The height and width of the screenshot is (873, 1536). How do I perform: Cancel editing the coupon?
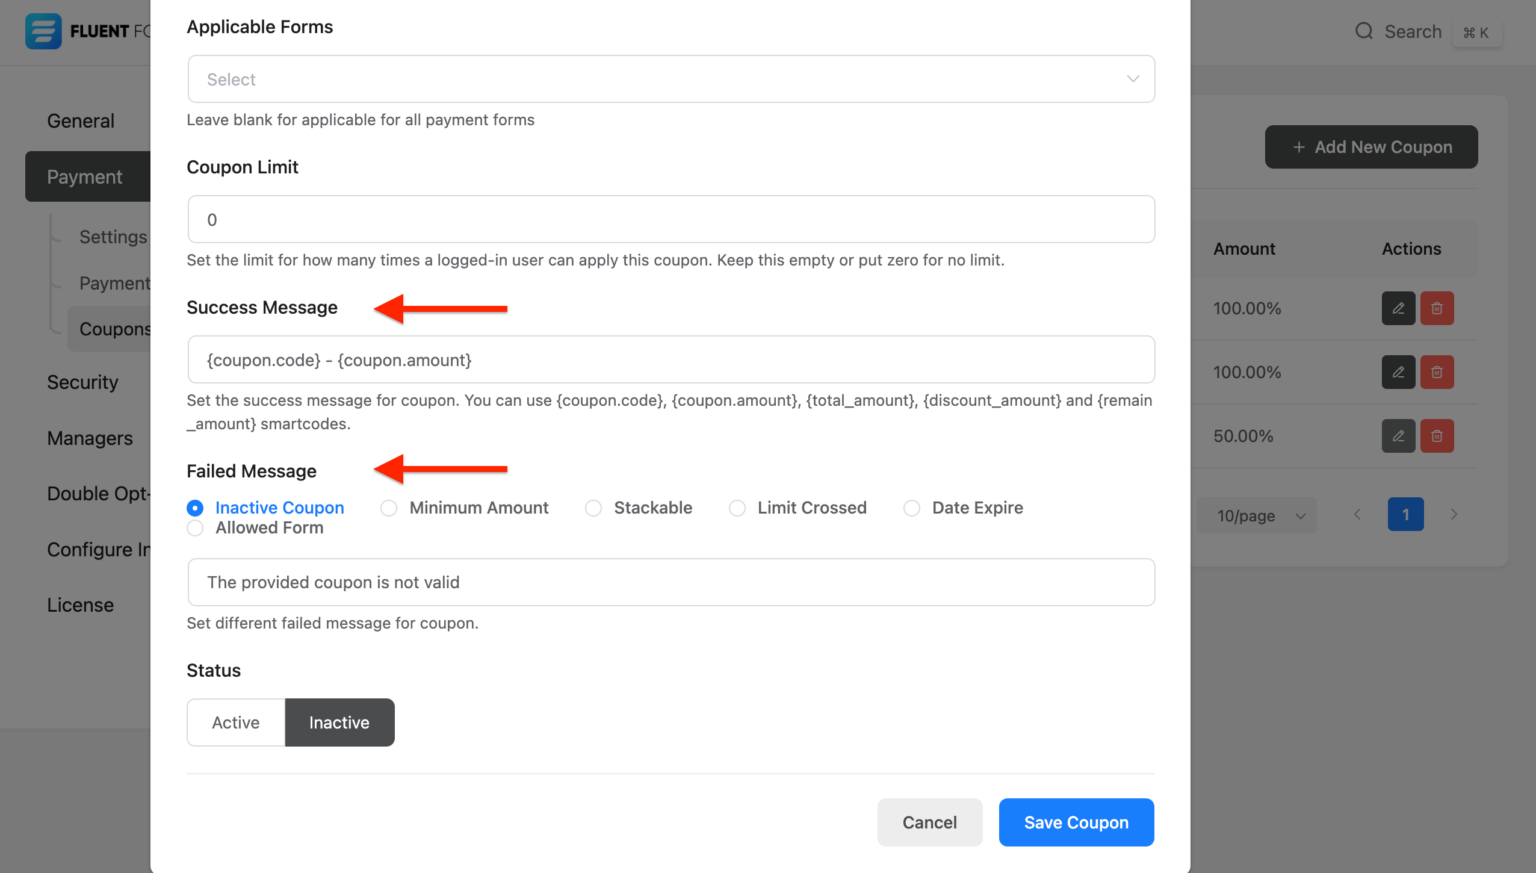(929, 822)
